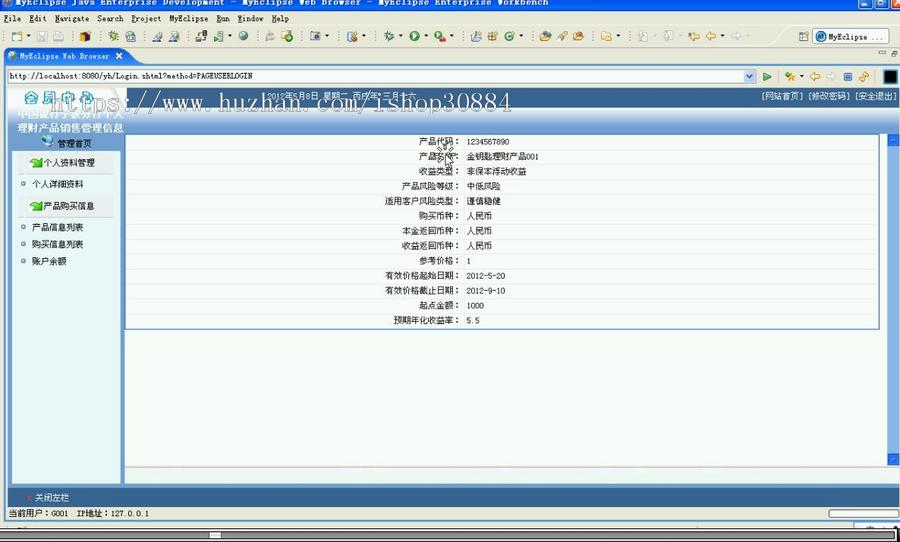The height and width of the screenshot is (542, 900).
Task: Click the date value 2012-5-20
Action: [486, 276]
